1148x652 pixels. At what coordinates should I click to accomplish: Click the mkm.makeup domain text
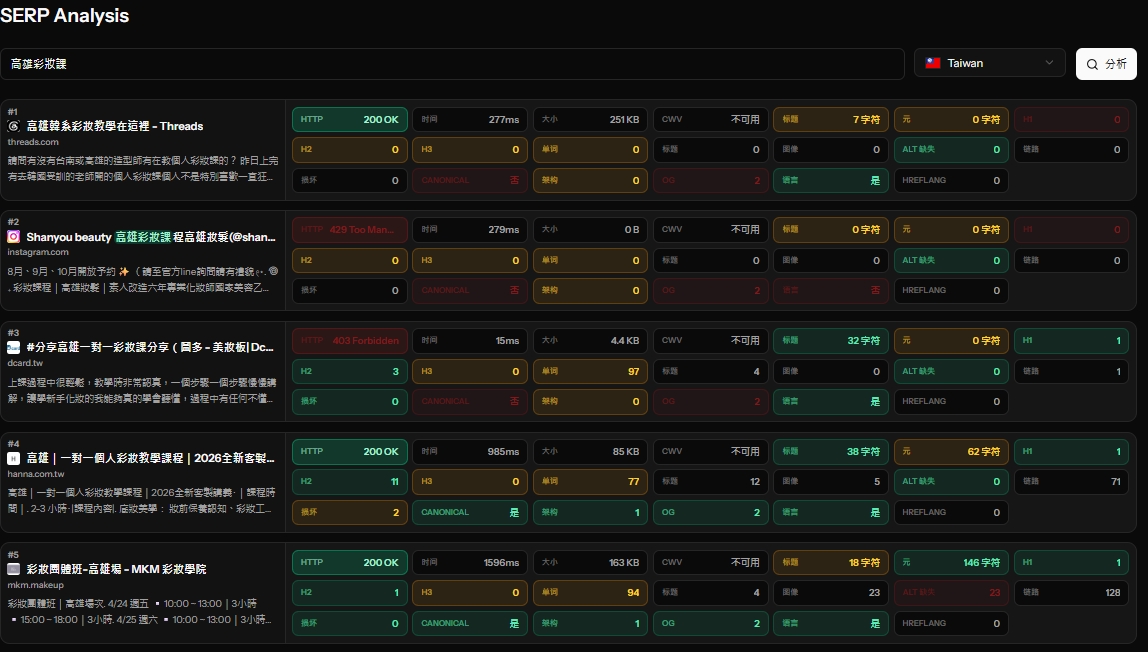click(x=35, y=585)
